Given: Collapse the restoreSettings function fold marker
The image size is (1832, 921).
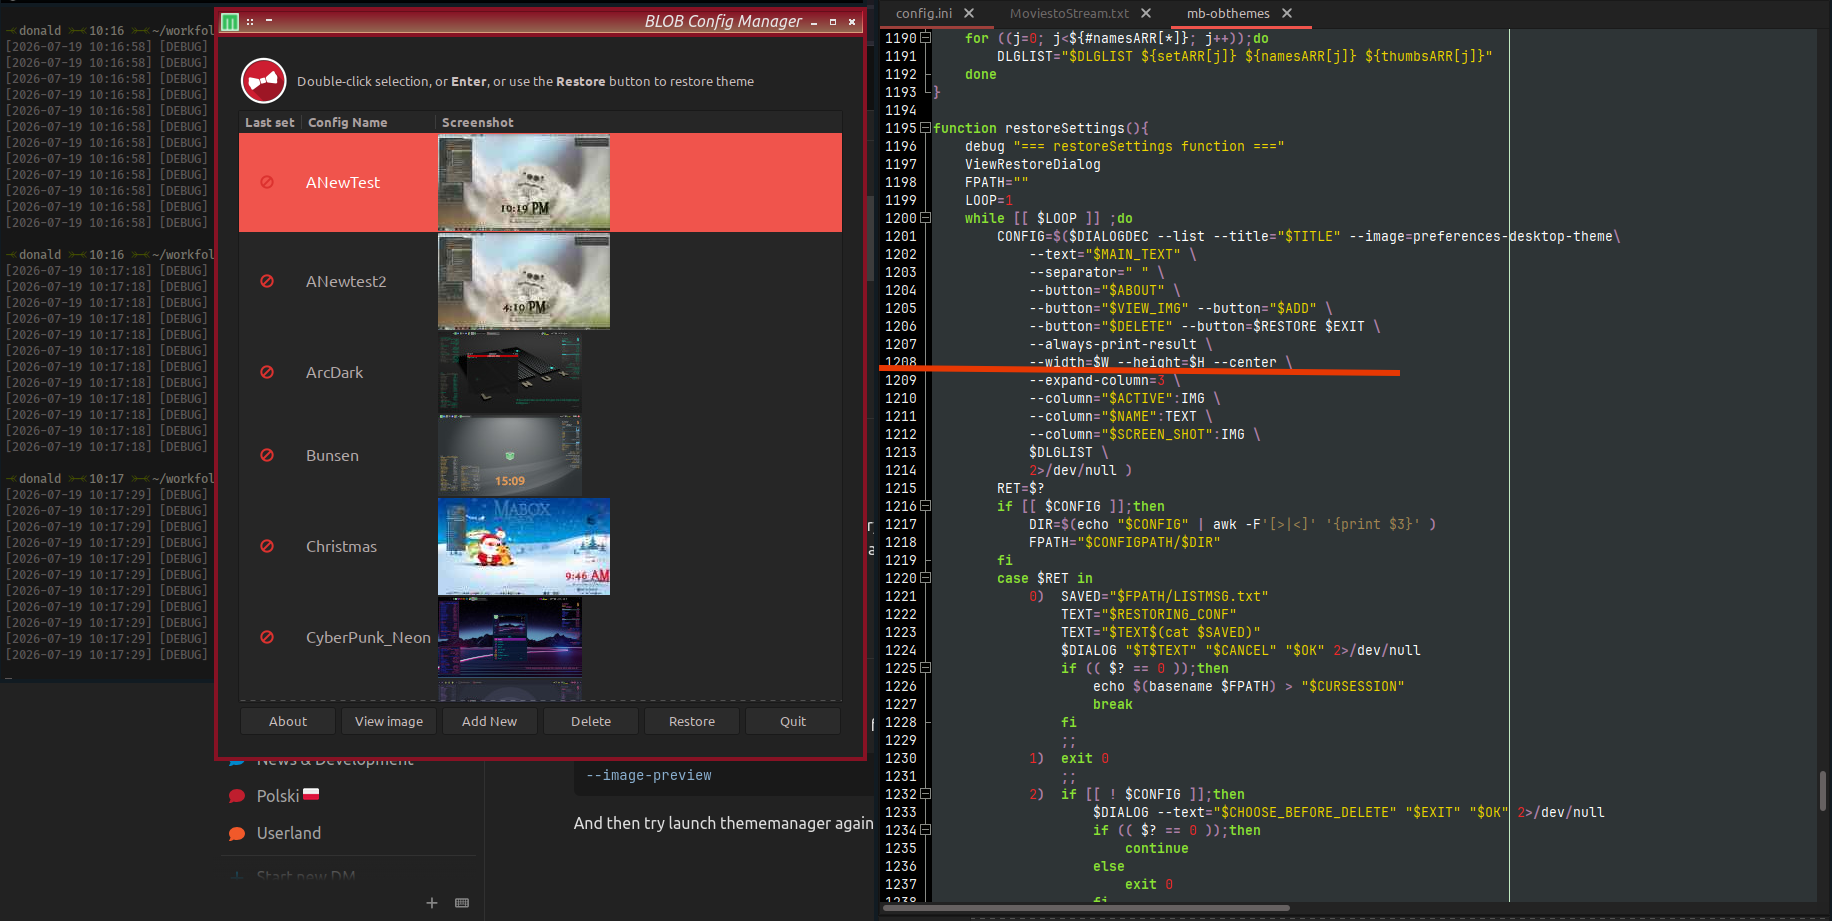Looking at the screenshot, I should coord(925,128).
